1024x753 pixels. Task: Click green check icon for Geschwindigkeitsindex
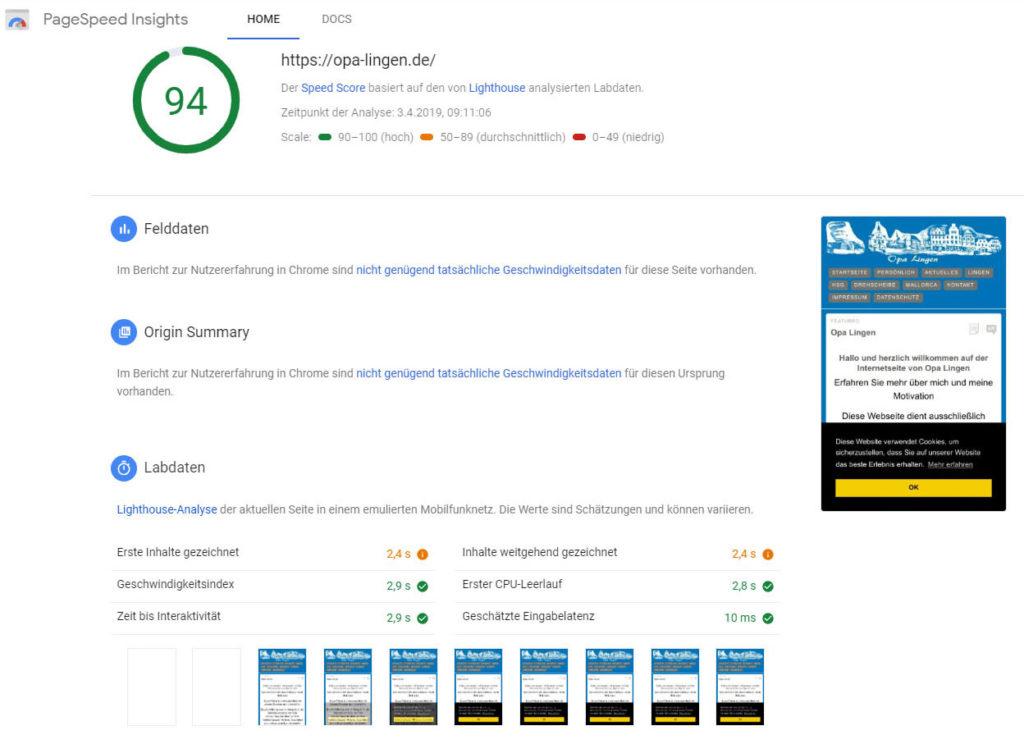pyautogui.click(x=423, y=586)
